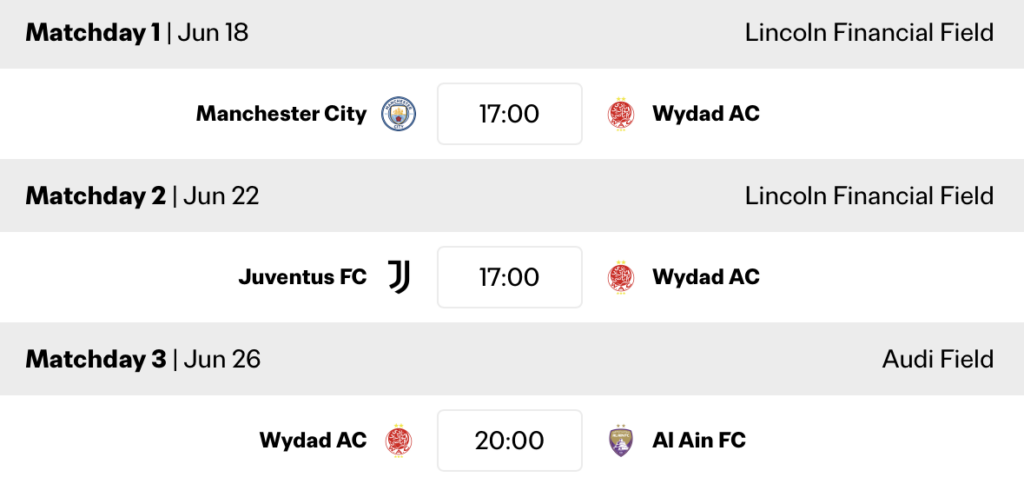Click the Matchday 2 Jun 22 header

click(x=142, y=196)
